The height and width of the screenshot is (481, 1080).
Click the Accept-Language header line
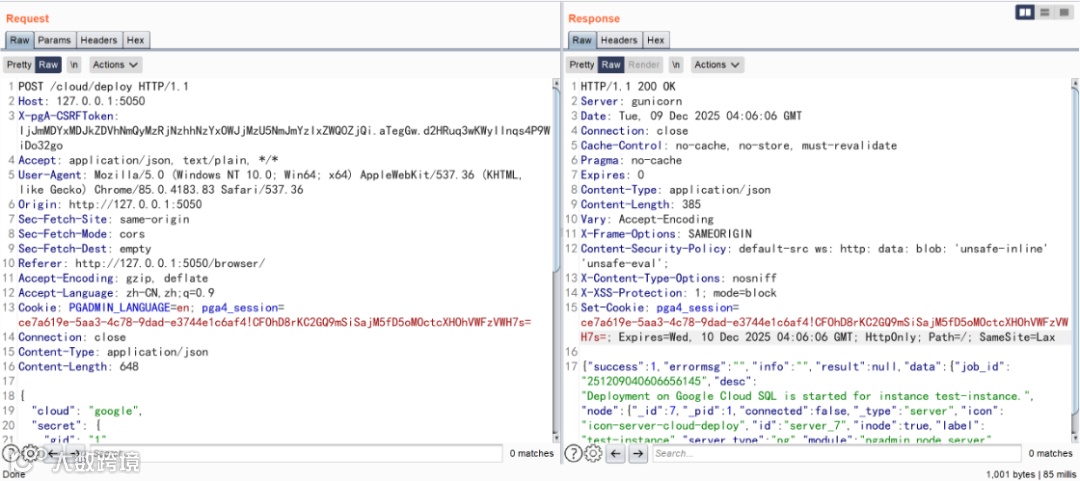click(116, 293)
